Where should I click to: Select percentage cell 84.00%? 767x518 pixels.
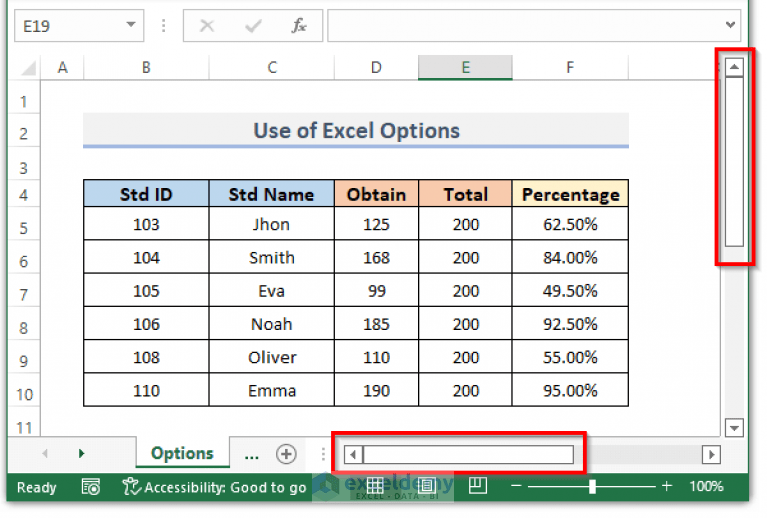[572, 258]
